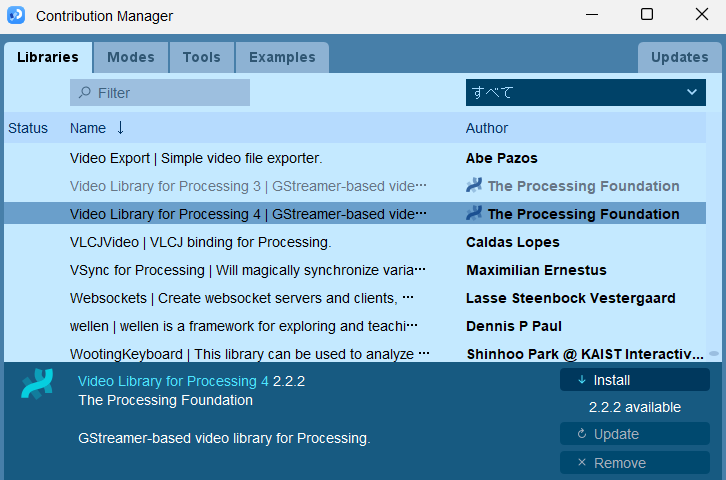
Task: Switch to the Libraries tab
Action: click(x=48, y=57)
